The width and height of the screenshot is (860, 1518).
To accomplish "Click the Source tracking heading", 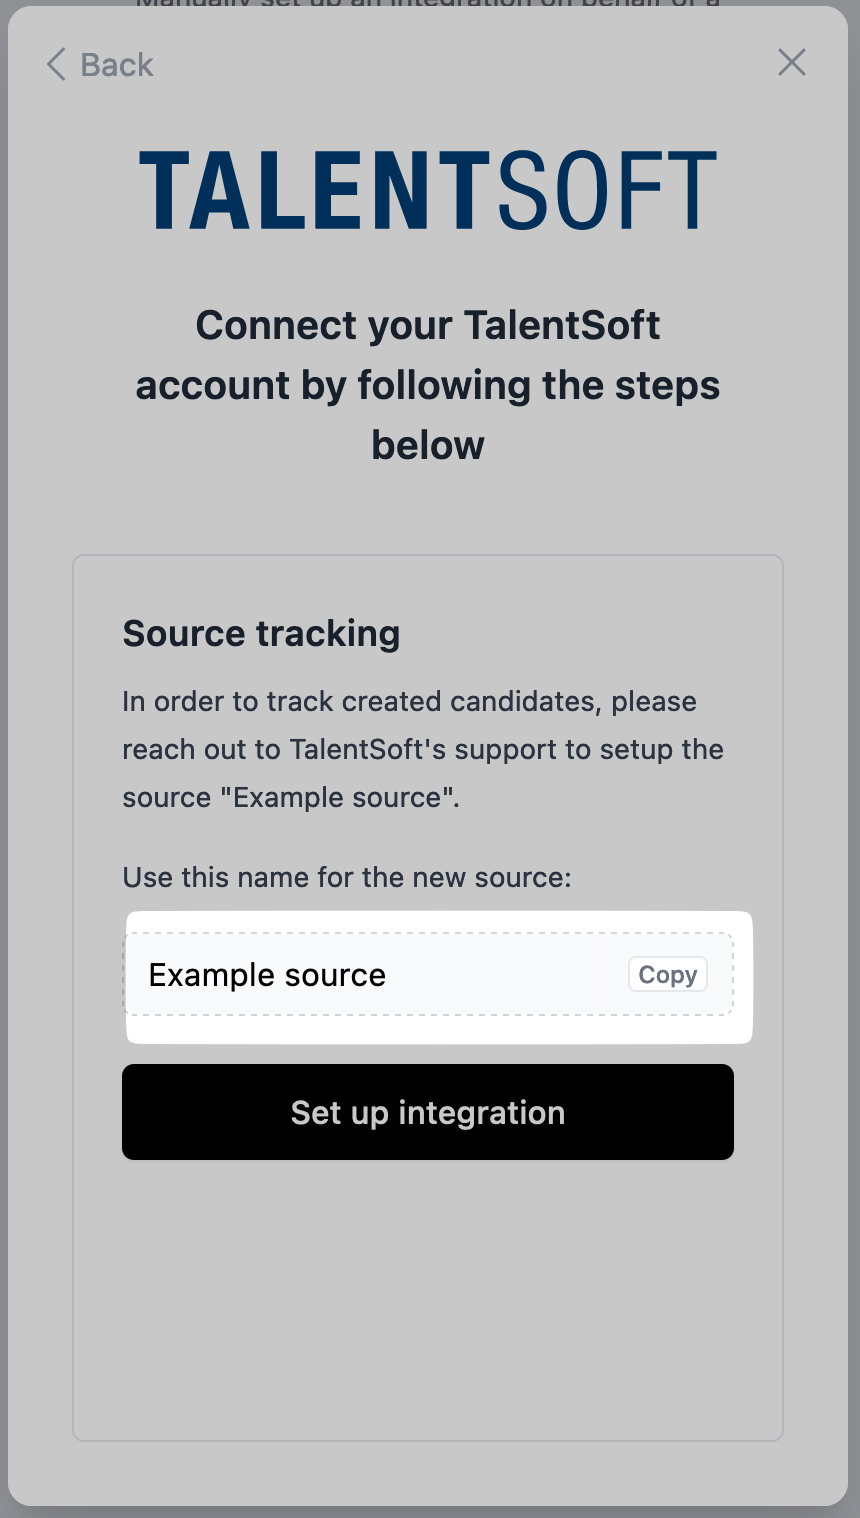I will (x=261, y=633).
